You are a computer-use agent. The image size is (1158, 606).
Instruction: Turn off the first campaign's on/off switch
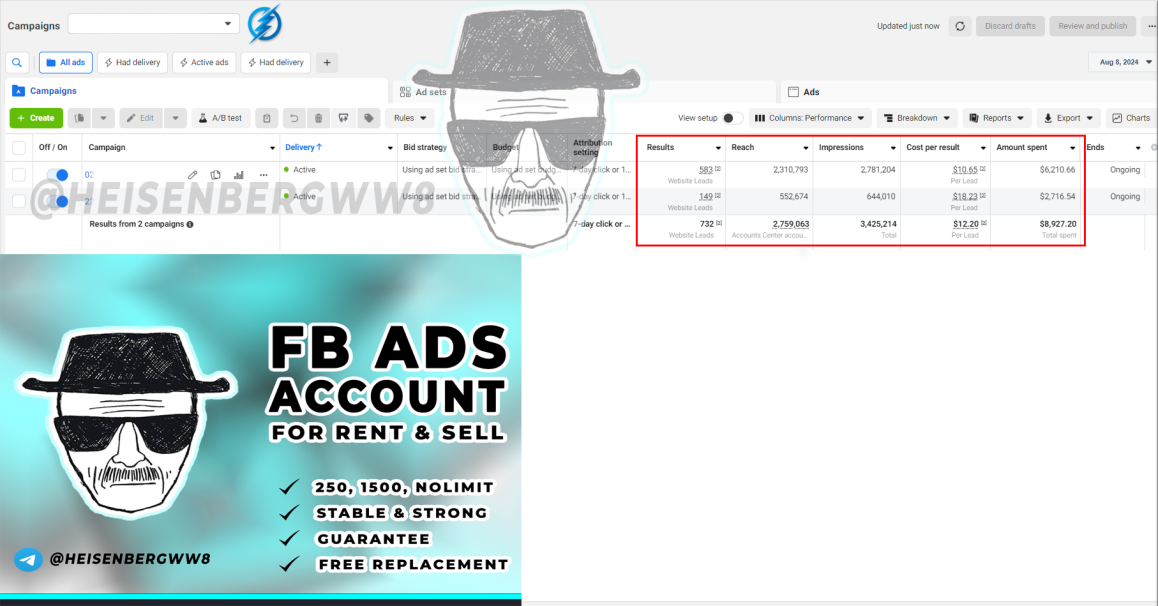[57, 175]
